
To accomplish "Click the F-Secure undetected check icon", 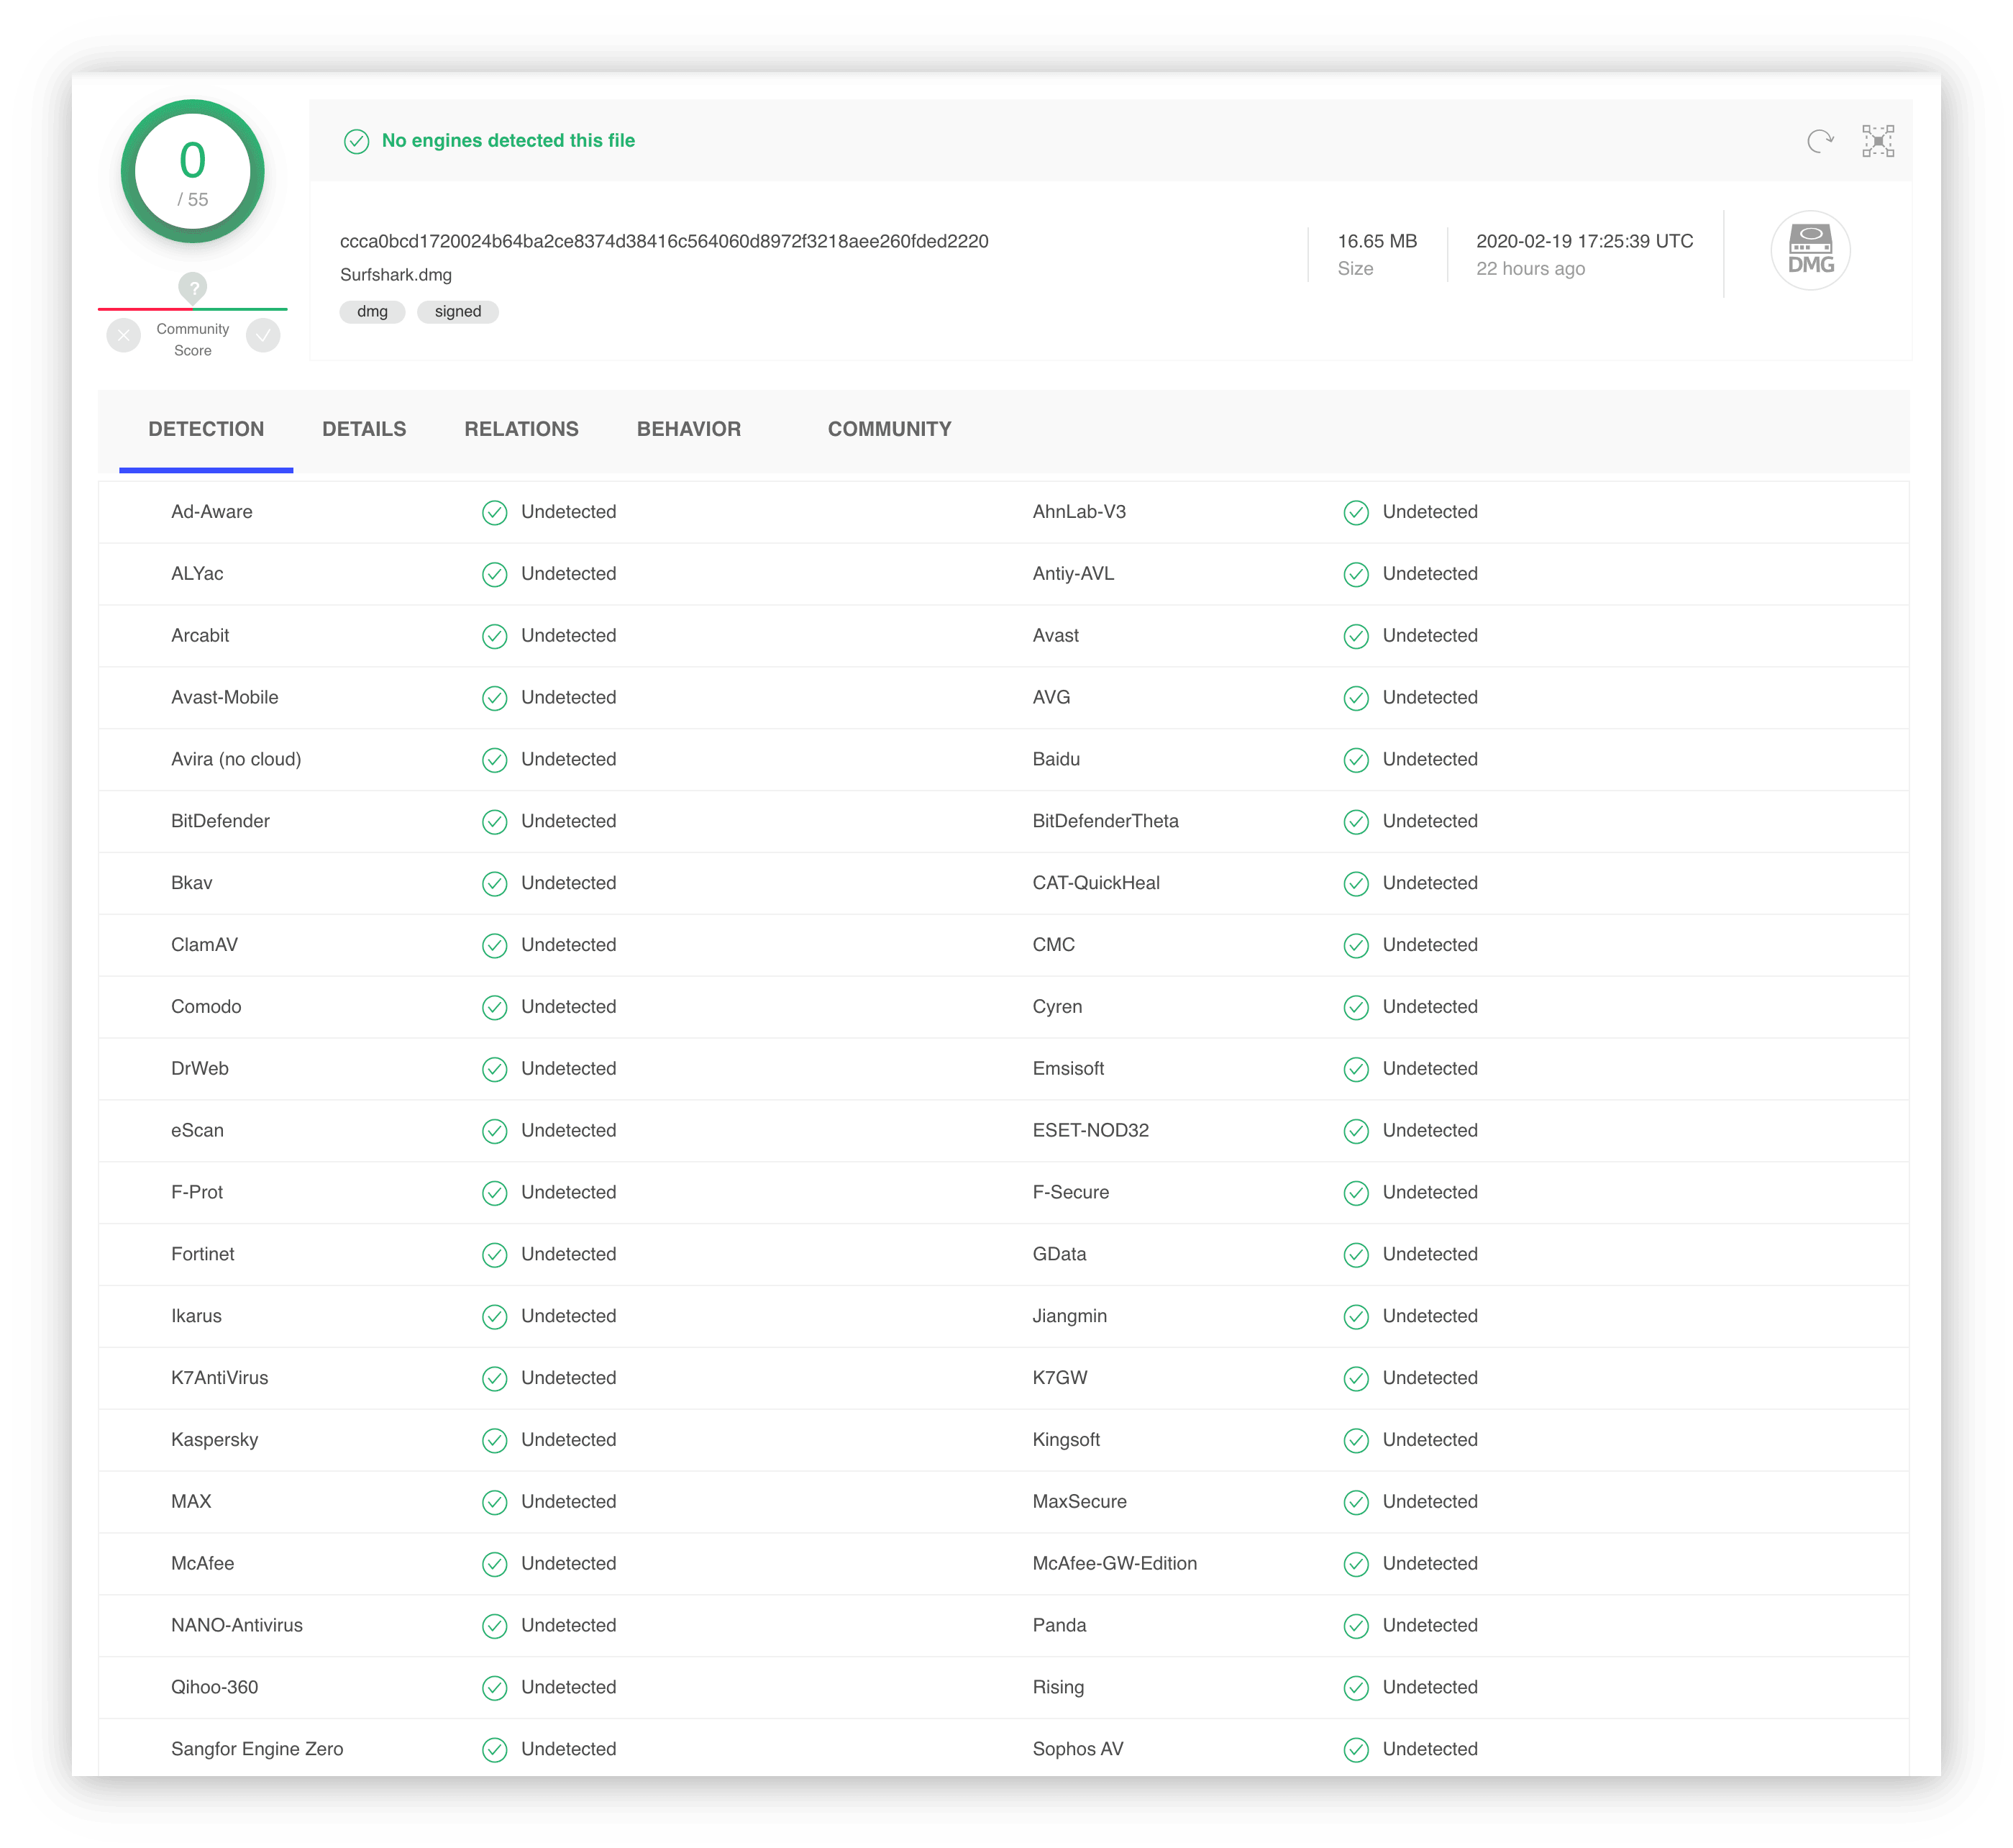I will (1355, 1193).
